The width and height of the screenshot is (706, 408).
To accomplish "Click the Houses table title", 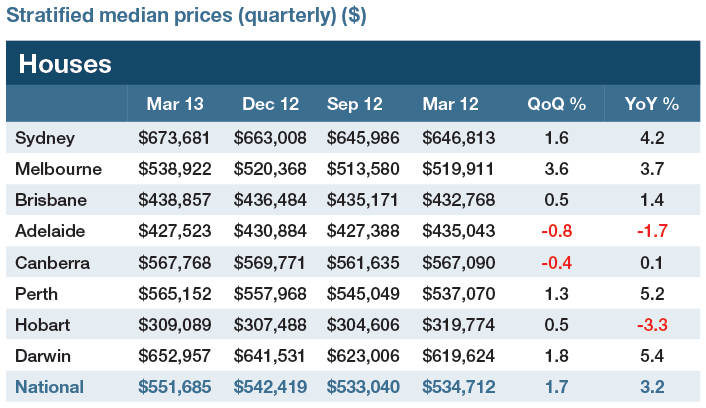I will 64,64.
